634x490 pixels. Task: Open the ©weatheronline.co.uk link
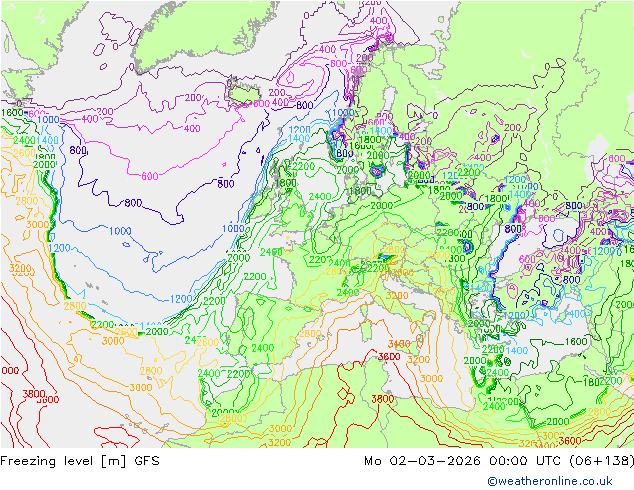[550, 481]
